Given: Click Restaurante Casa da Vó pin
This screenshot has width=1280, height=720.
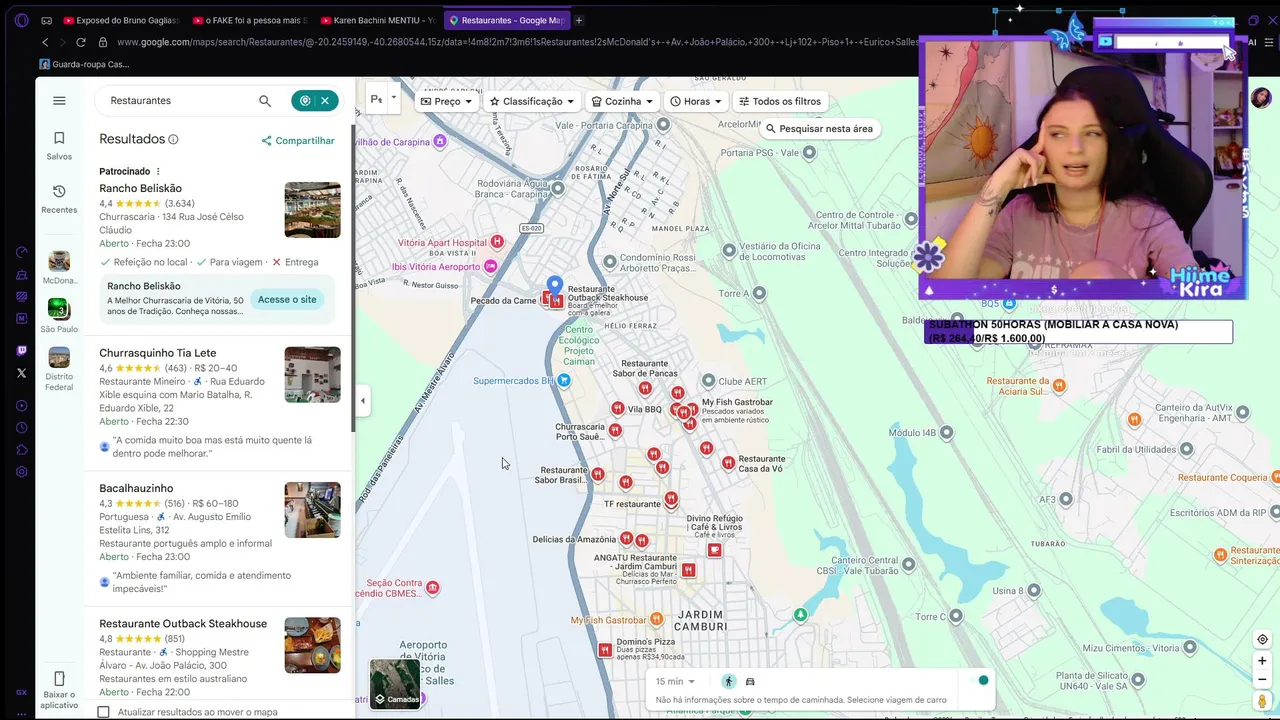Looking at the screenshot, I should point(729,464).
